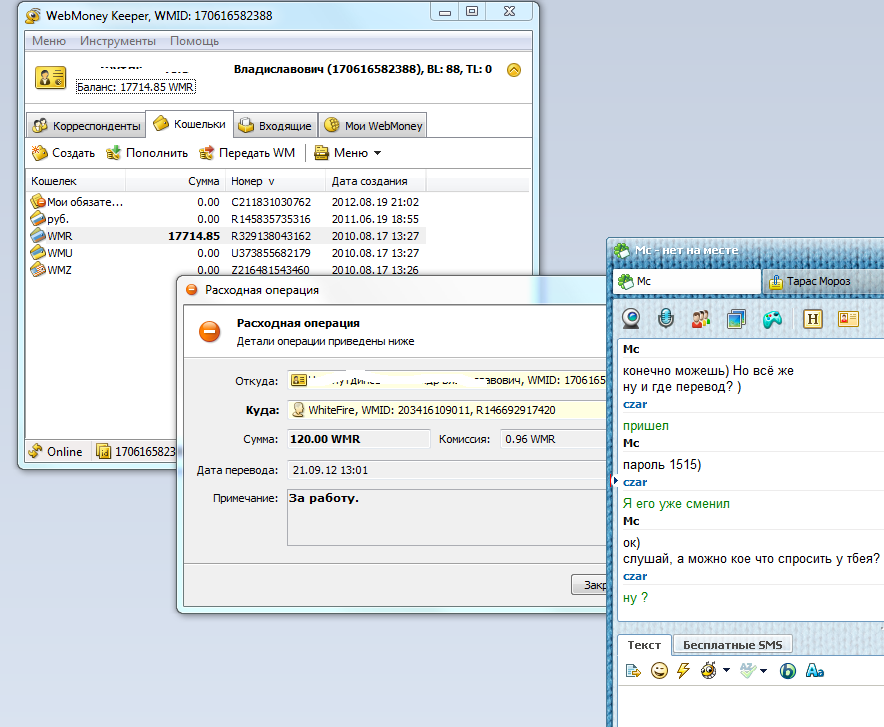884x727 pixels.
Task: Click the Куда recipient field WhiteFire
Action: tap(447, 410)
